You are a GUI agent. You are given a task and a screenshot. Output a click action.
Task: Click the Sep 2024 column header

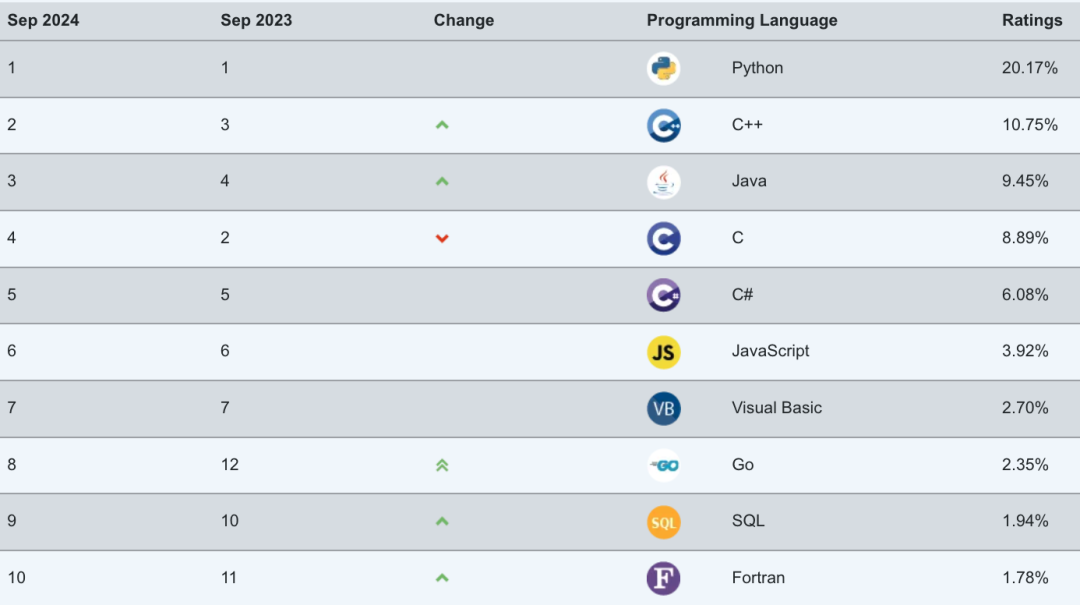[43, 21]
